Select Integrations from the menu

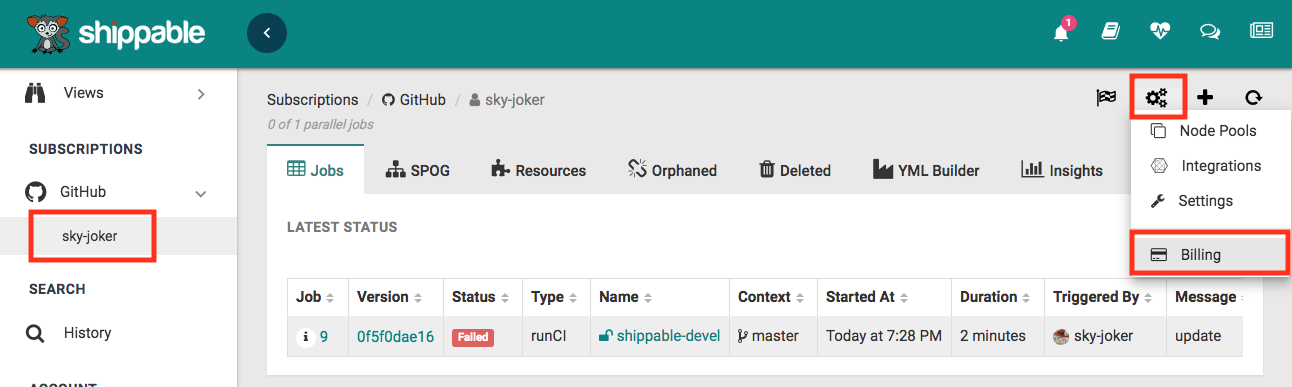pyautogui.click(x=1211, y=166)
